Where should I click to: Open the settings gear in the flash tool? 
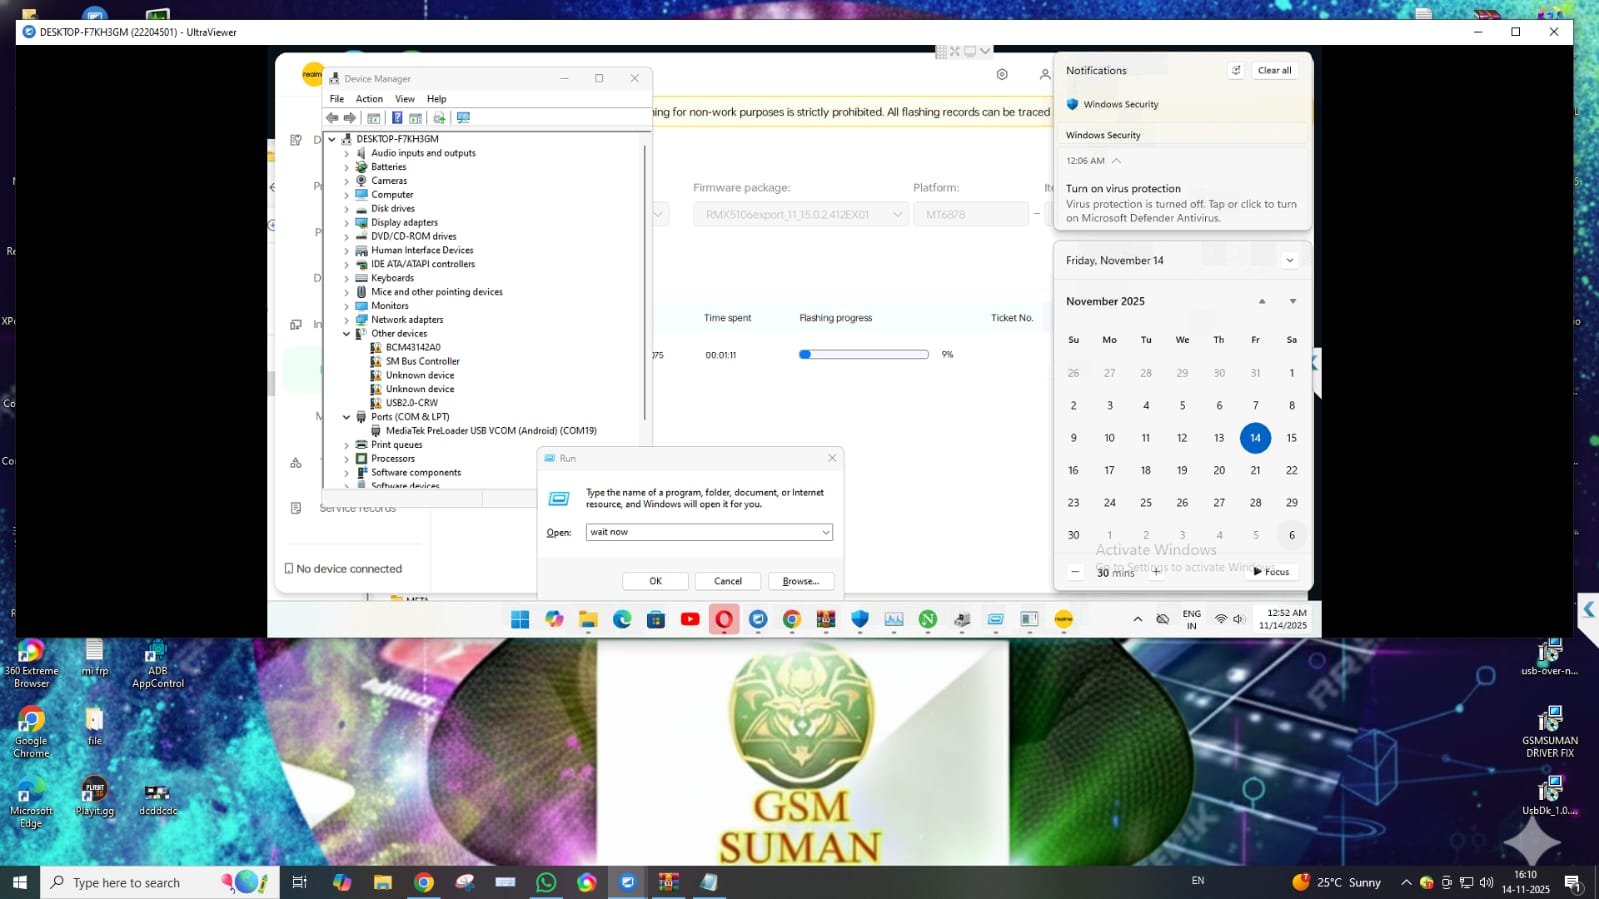click(x=1002, y=75)
